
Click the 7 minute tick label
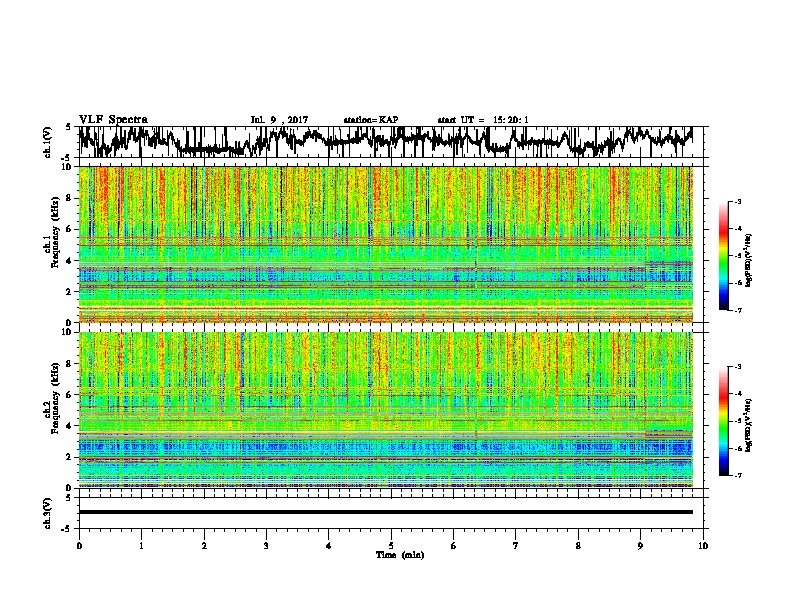pos(516,546)
